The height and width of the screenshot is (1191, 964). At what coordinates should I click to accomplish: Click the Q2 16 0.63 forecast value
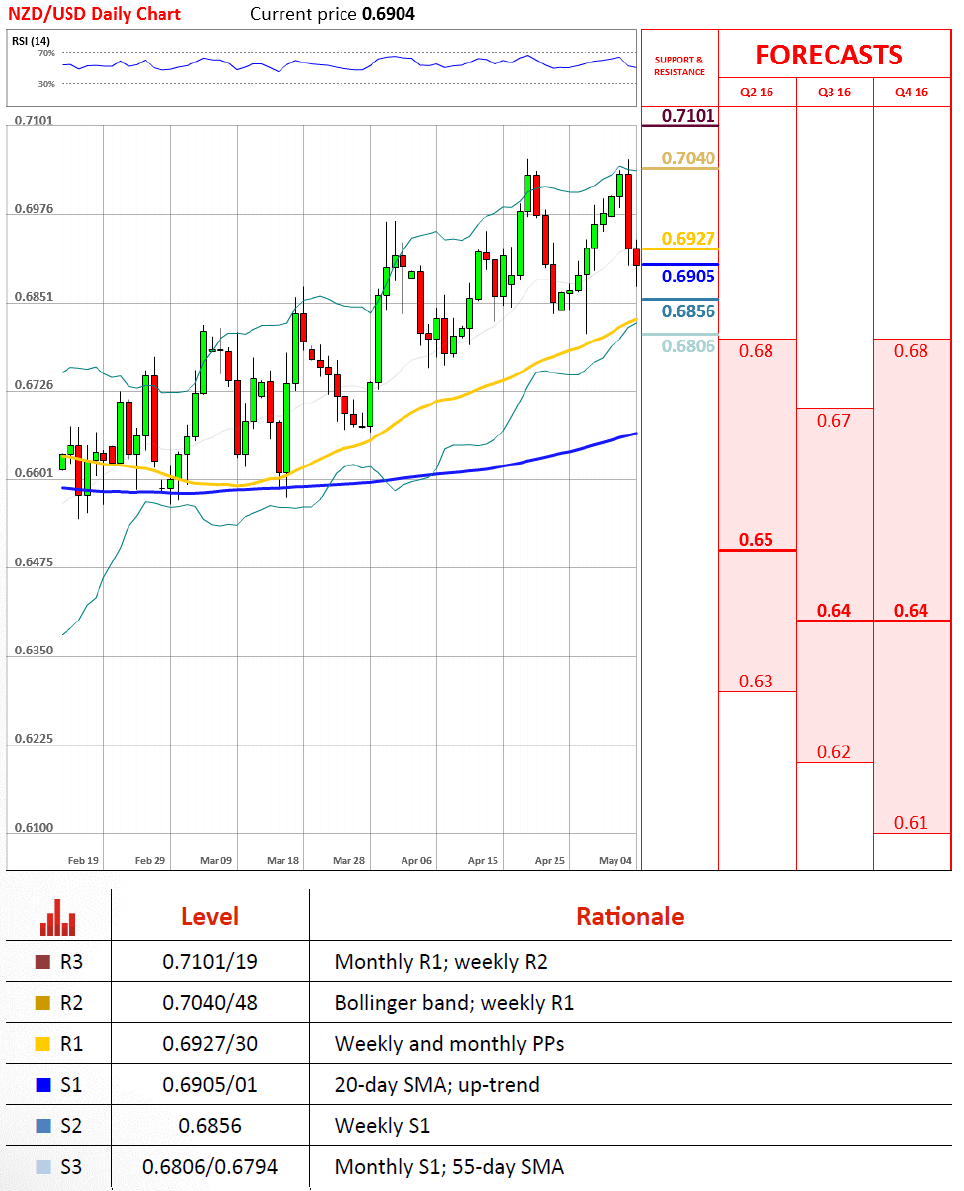pos(756,681)
